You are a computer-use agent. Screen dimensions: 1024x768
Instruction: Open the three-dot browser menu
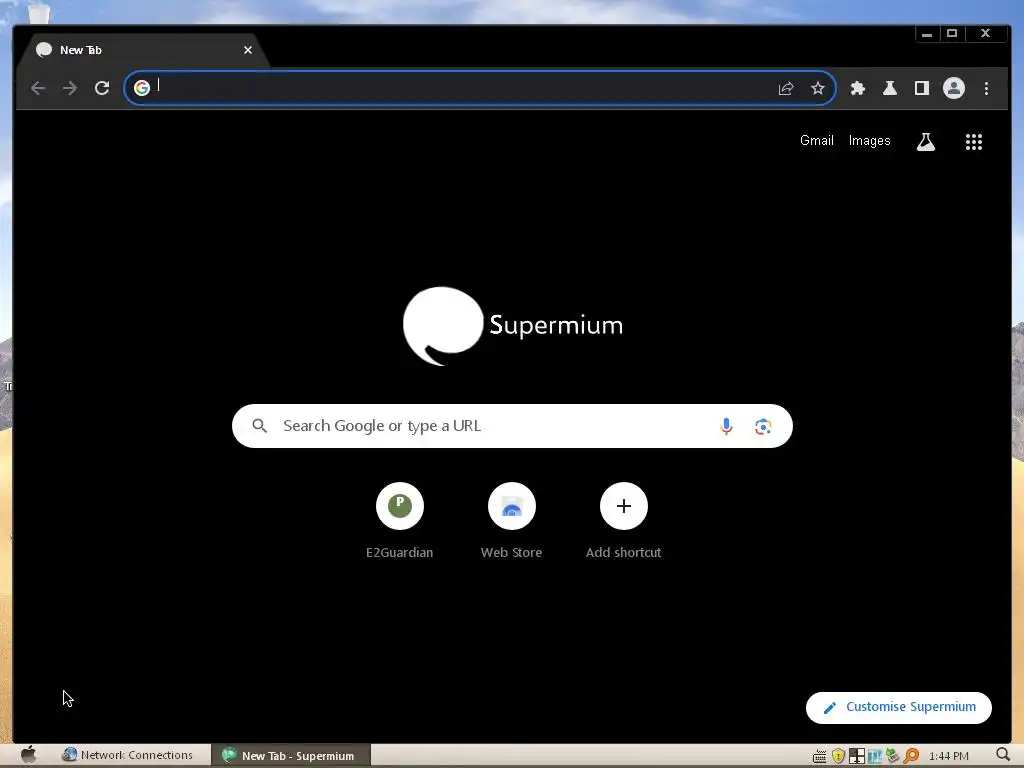[x=986, y=88]
